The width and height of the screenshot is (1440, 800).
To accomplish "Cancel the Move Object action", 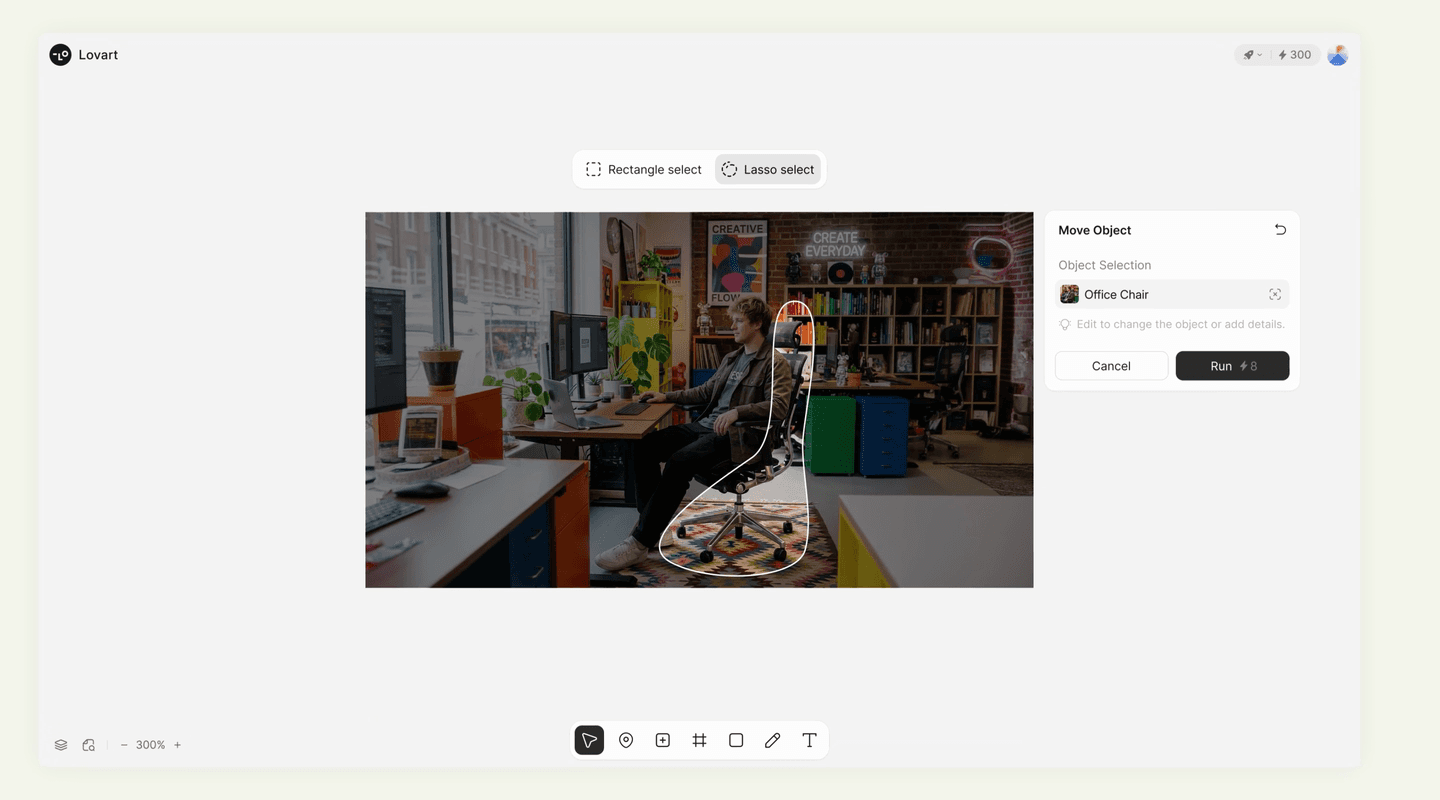I will [1111, 366].
